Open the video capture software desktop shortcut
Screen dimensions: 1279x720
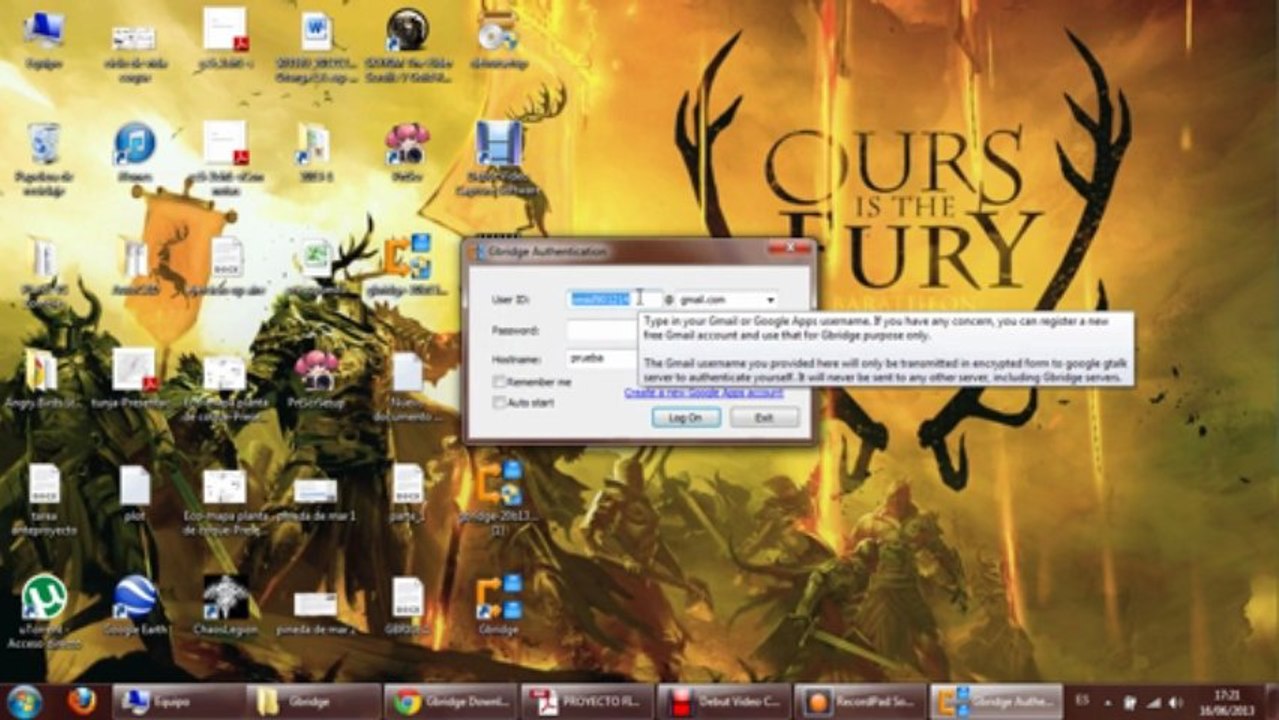498,158
